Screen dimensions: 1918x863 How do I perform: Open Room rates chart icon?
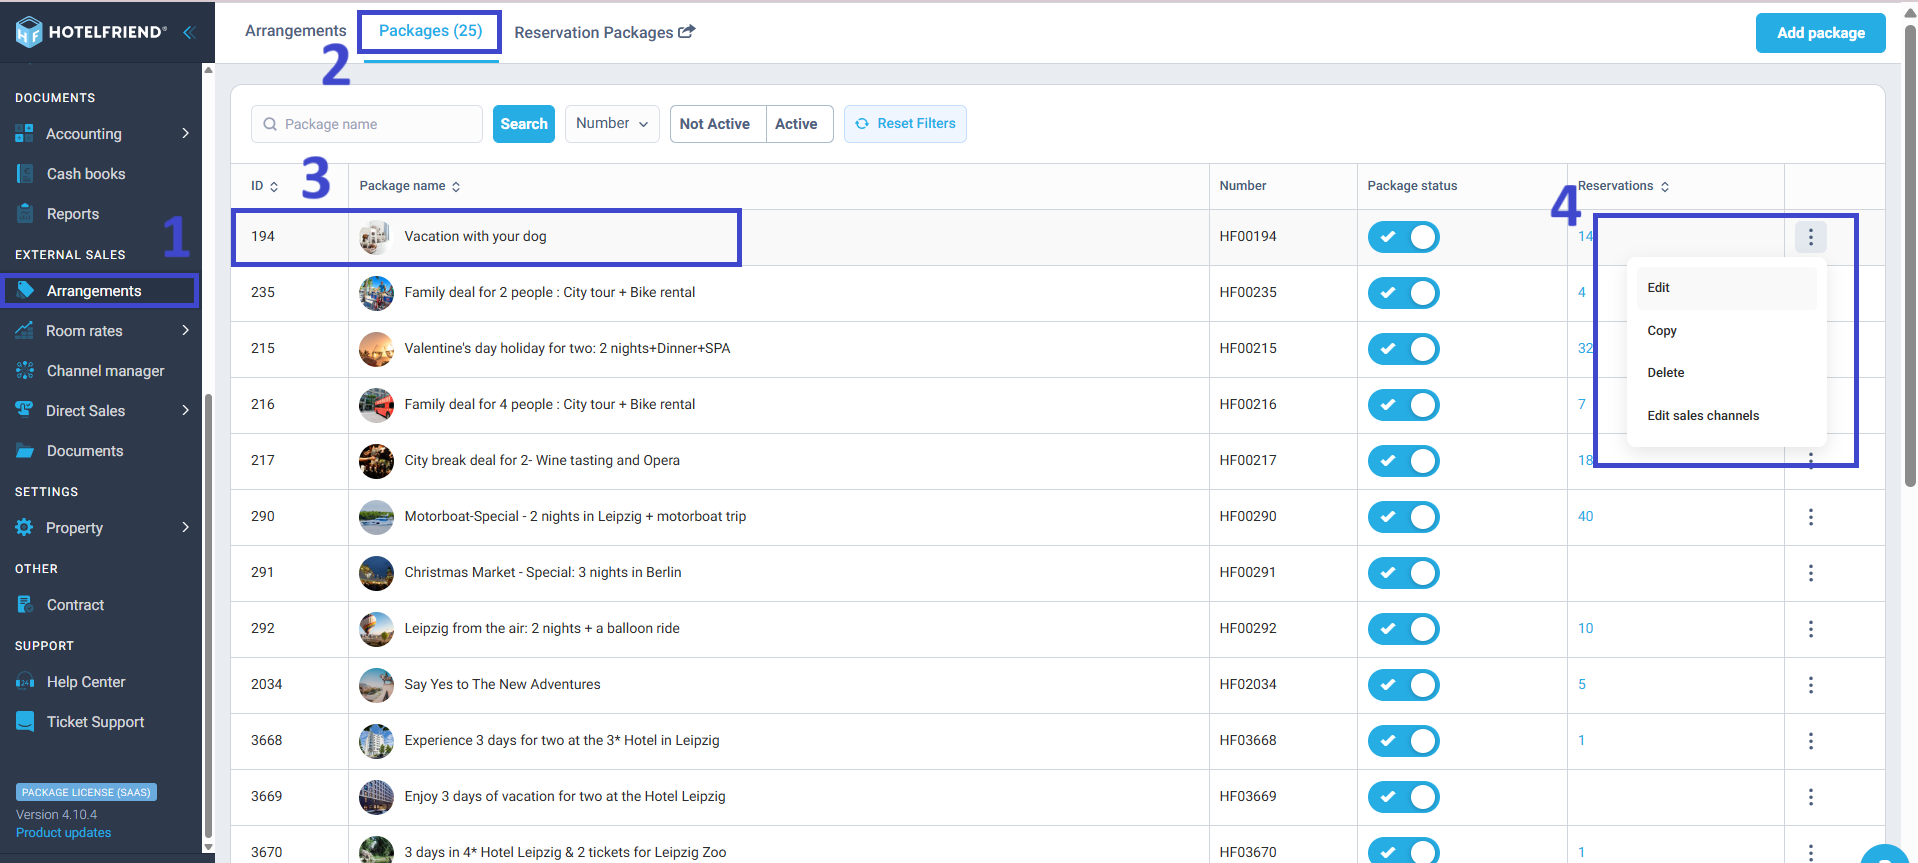(x=24, y=330)
